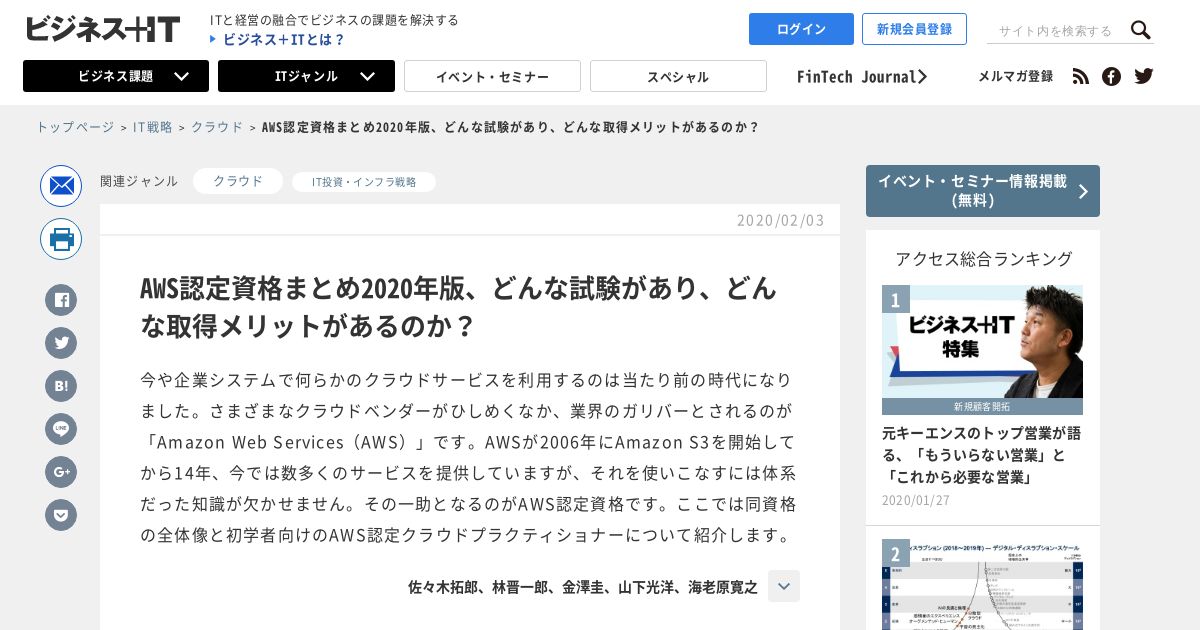Open the イベント・セミナー tab
Screen dimensions: 1200x630
[492, 76]
